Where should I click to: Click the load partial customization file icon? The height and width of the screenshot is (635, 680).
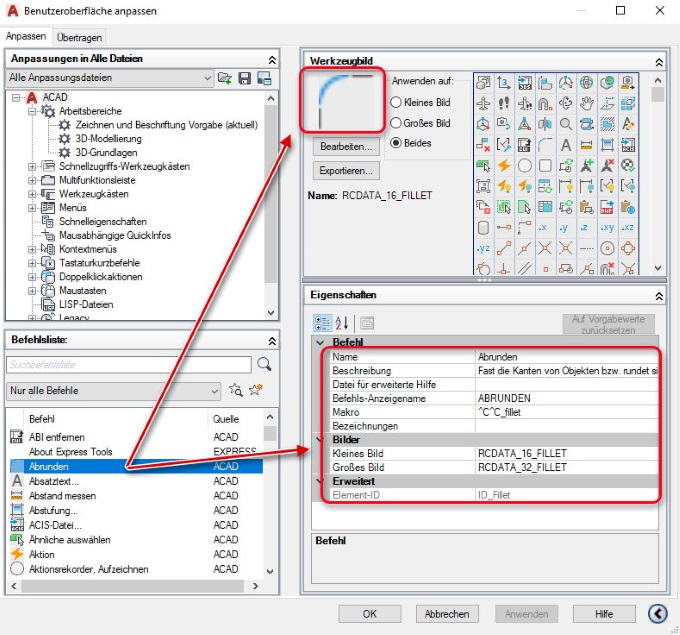(226, 78)
